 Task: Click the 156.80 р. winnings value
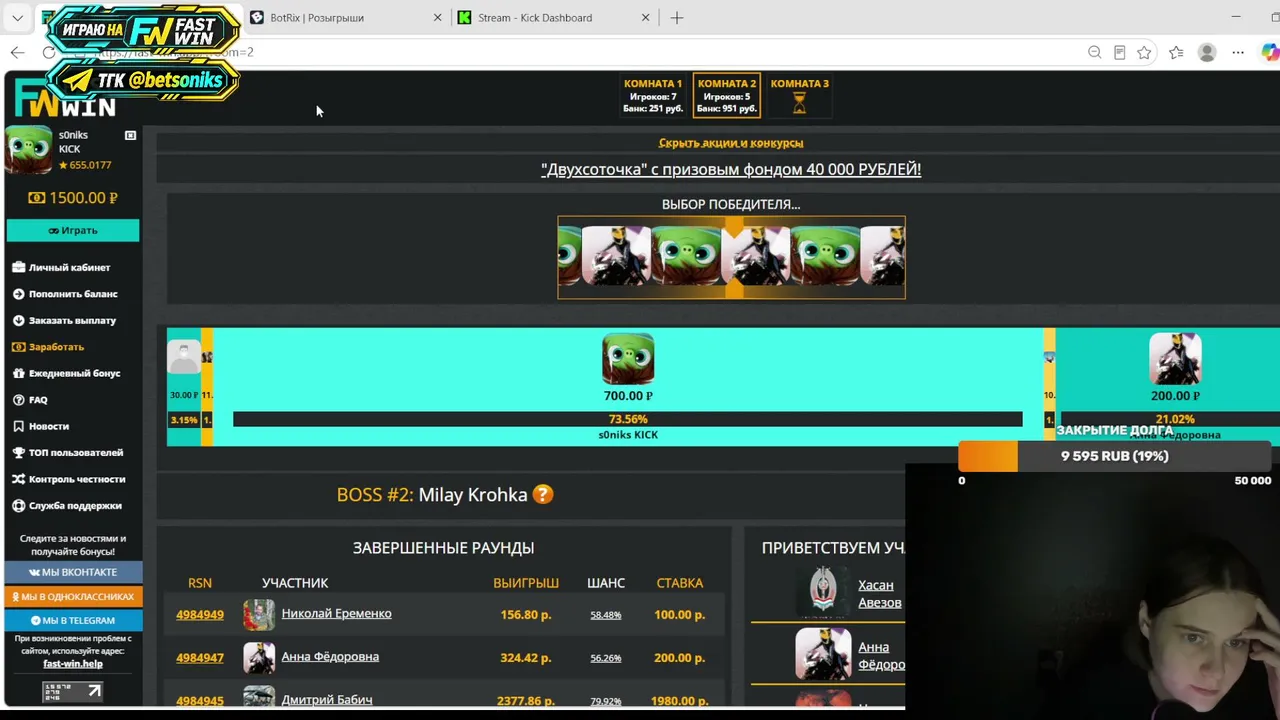point(526,615)
